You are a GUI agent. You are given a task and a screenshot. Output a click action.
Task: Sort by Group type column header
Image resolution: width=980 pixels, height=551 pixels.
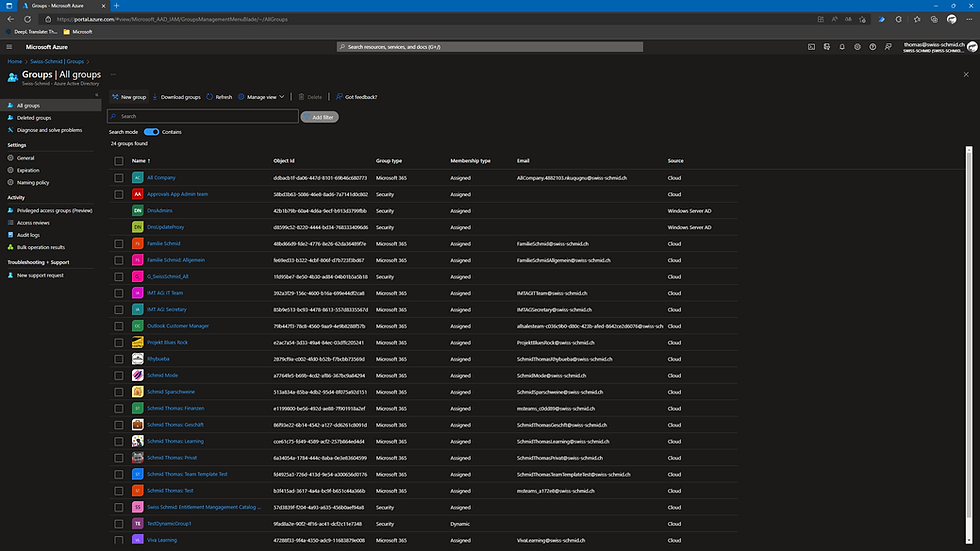(x=389, y=161)
